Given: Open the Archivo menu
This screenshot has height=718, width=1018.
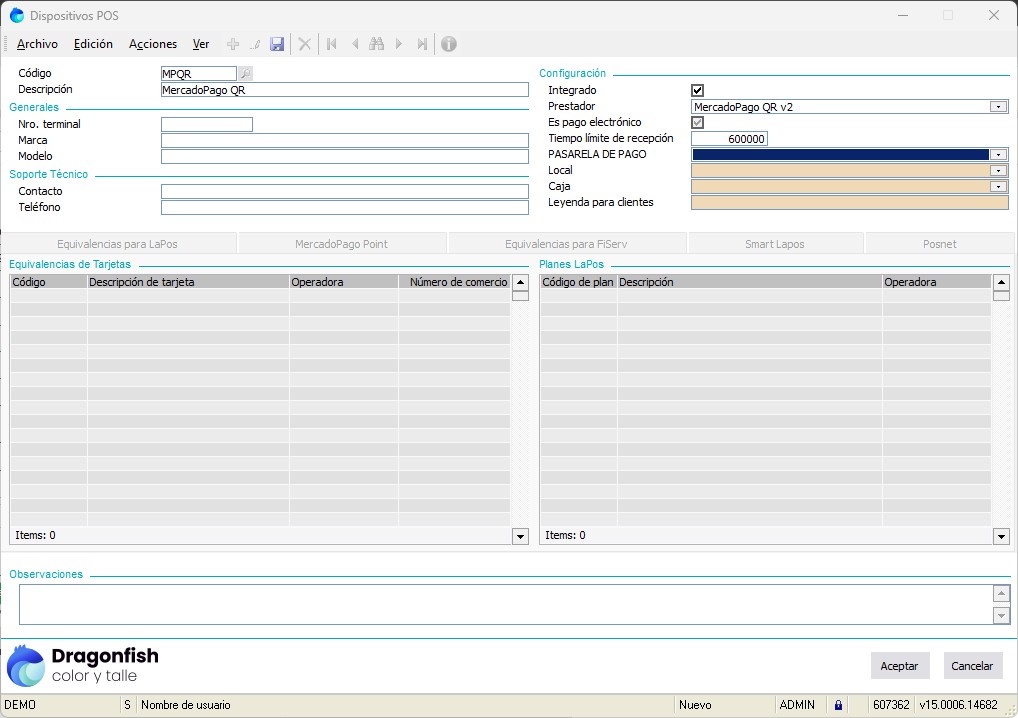Looking at the screenshot, I should 37,44.
